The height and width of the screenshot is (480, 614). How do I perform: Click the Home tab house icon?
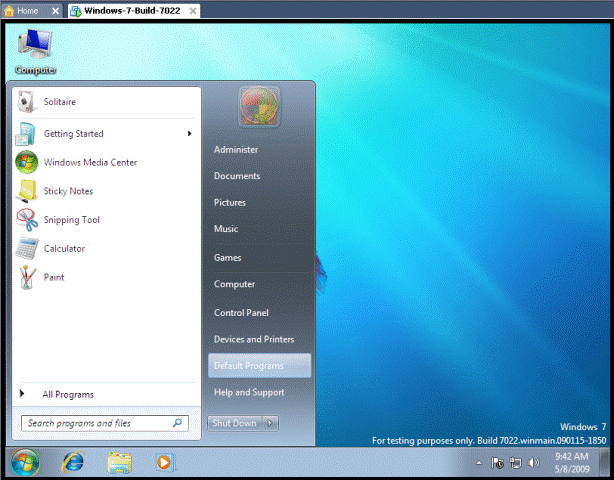[x=9, y=11]
